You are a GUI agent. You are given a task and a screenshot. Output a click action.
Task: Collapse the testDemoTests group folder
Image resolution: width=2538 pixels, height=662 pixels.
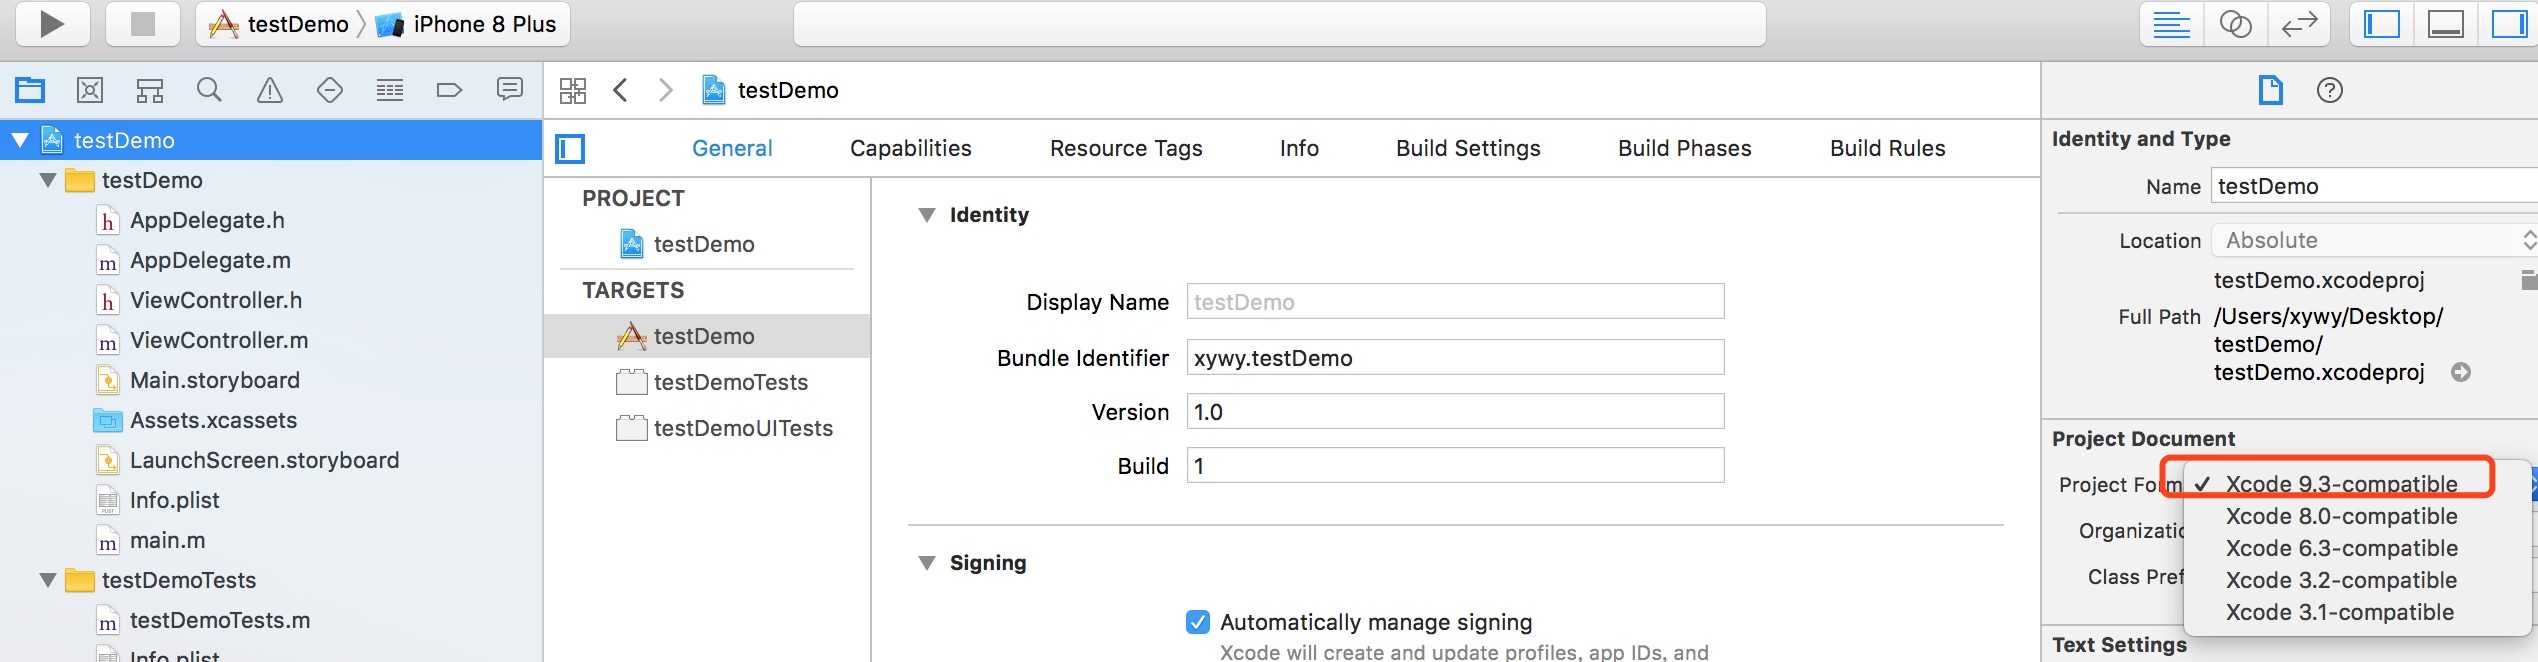[x=47, y=580]
